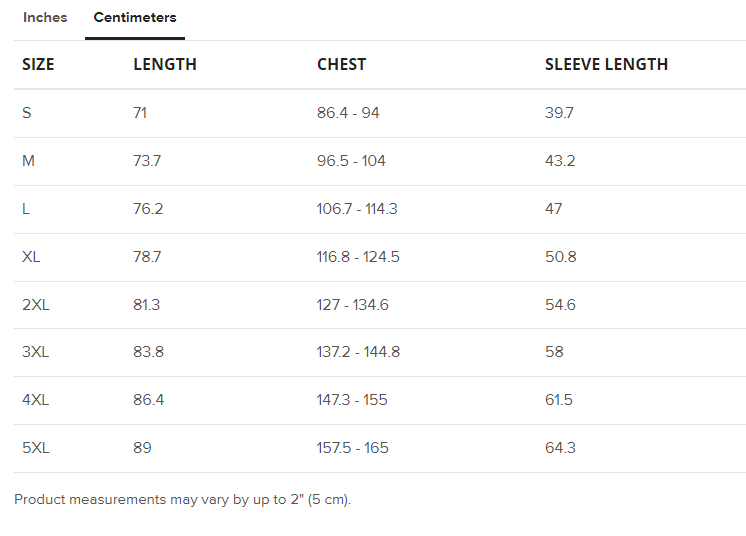
Task: Select the Centimeters tab
Action: (135, 18)
